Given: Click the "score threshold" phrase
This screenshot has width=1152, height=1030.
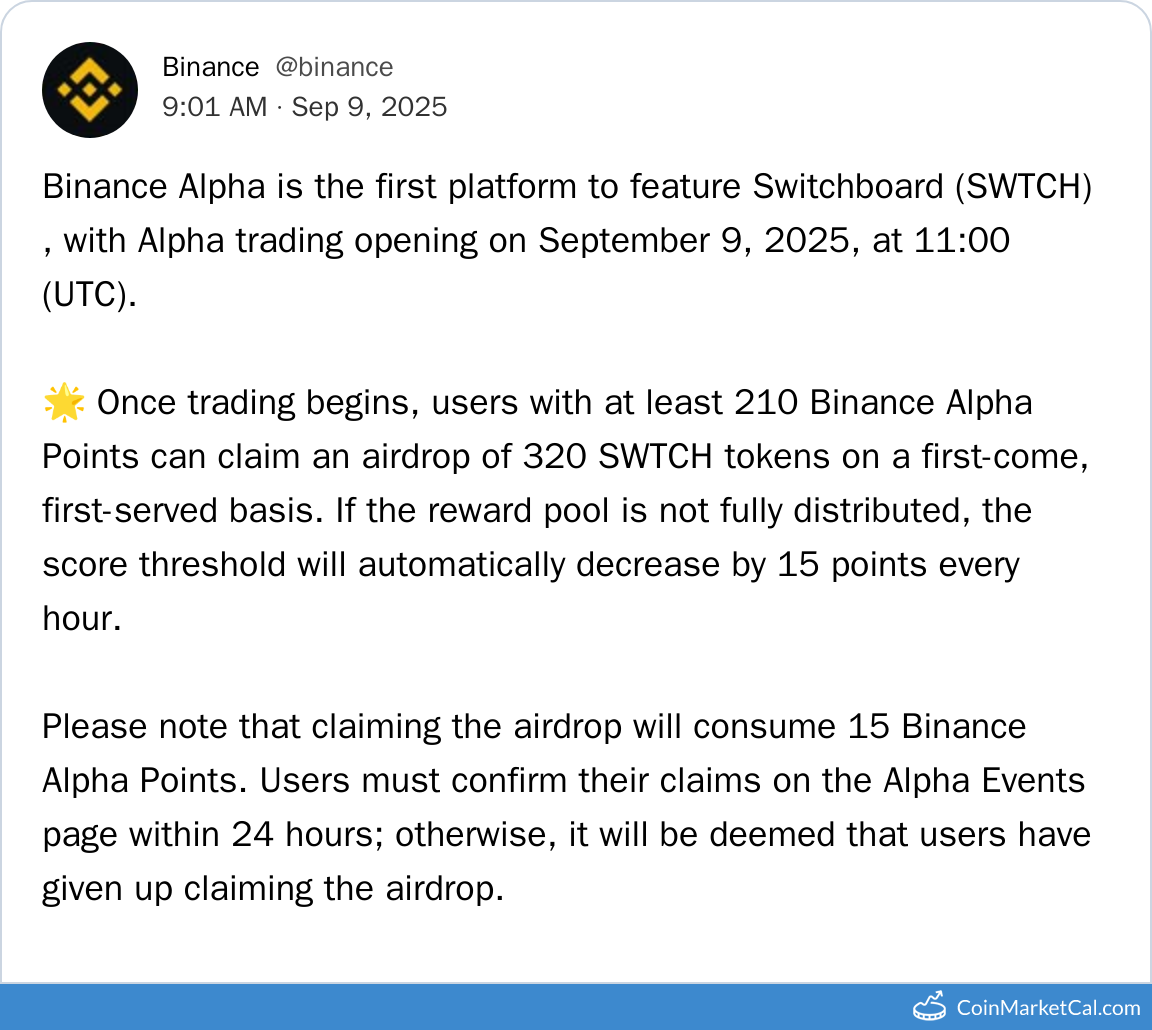Looking at the screenshot, I should tap(164, 565).
